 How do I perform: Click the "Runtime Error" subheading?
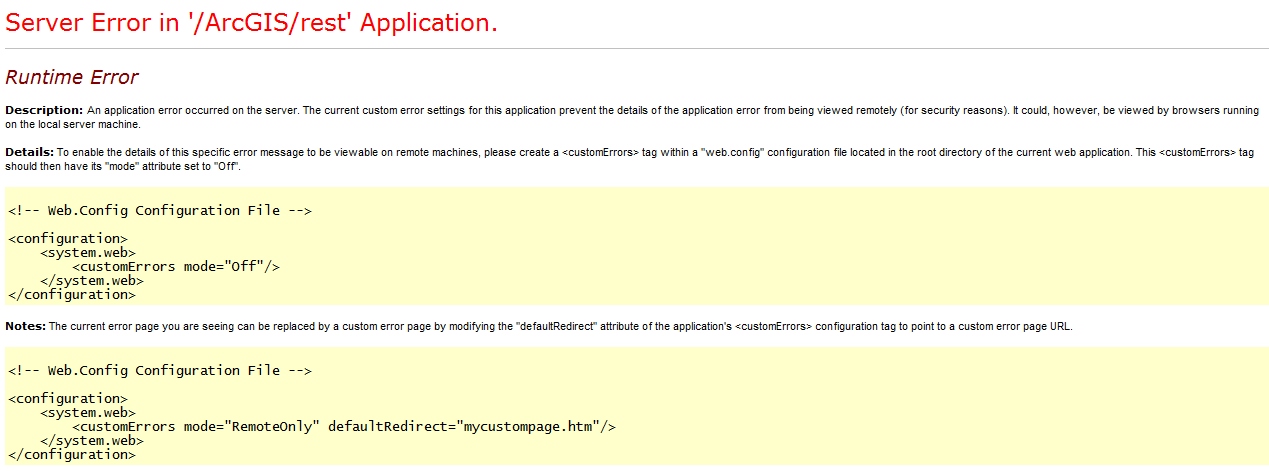[x=72, y=77]
